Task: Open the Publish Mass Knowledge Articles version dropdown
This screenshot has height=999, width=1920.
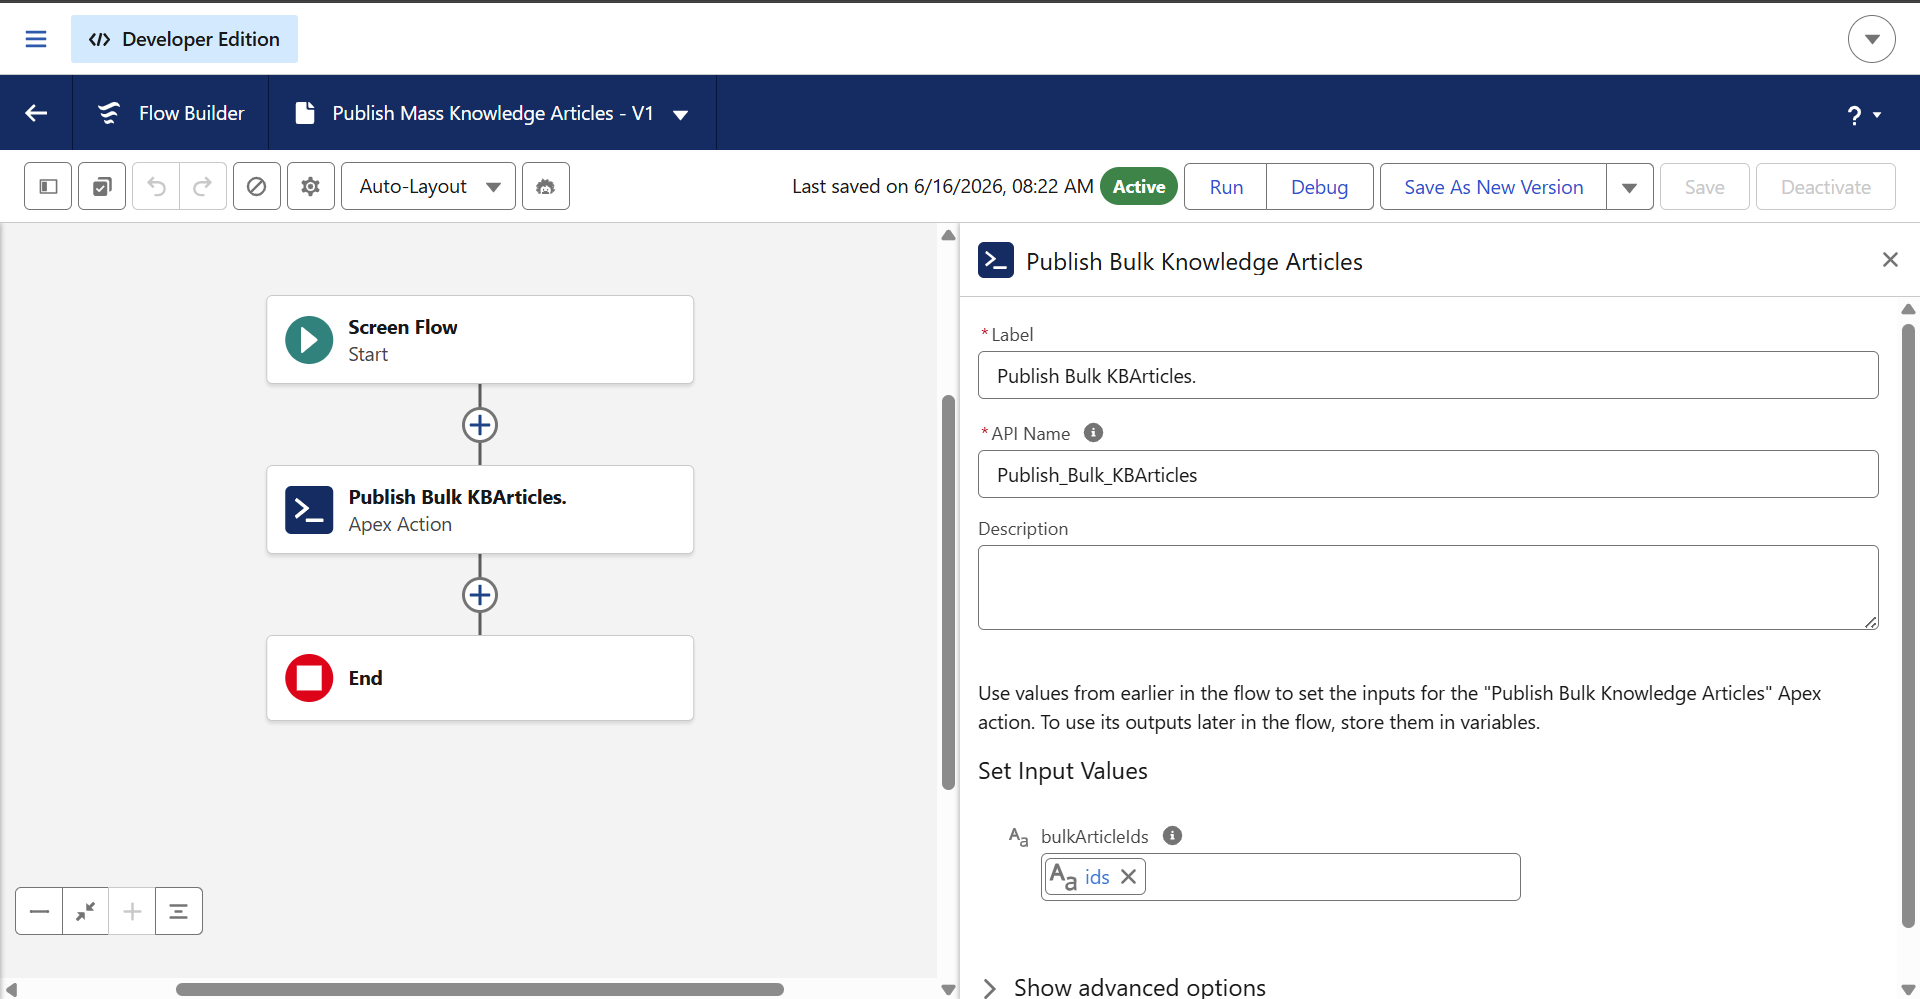Action: point(681,114)
